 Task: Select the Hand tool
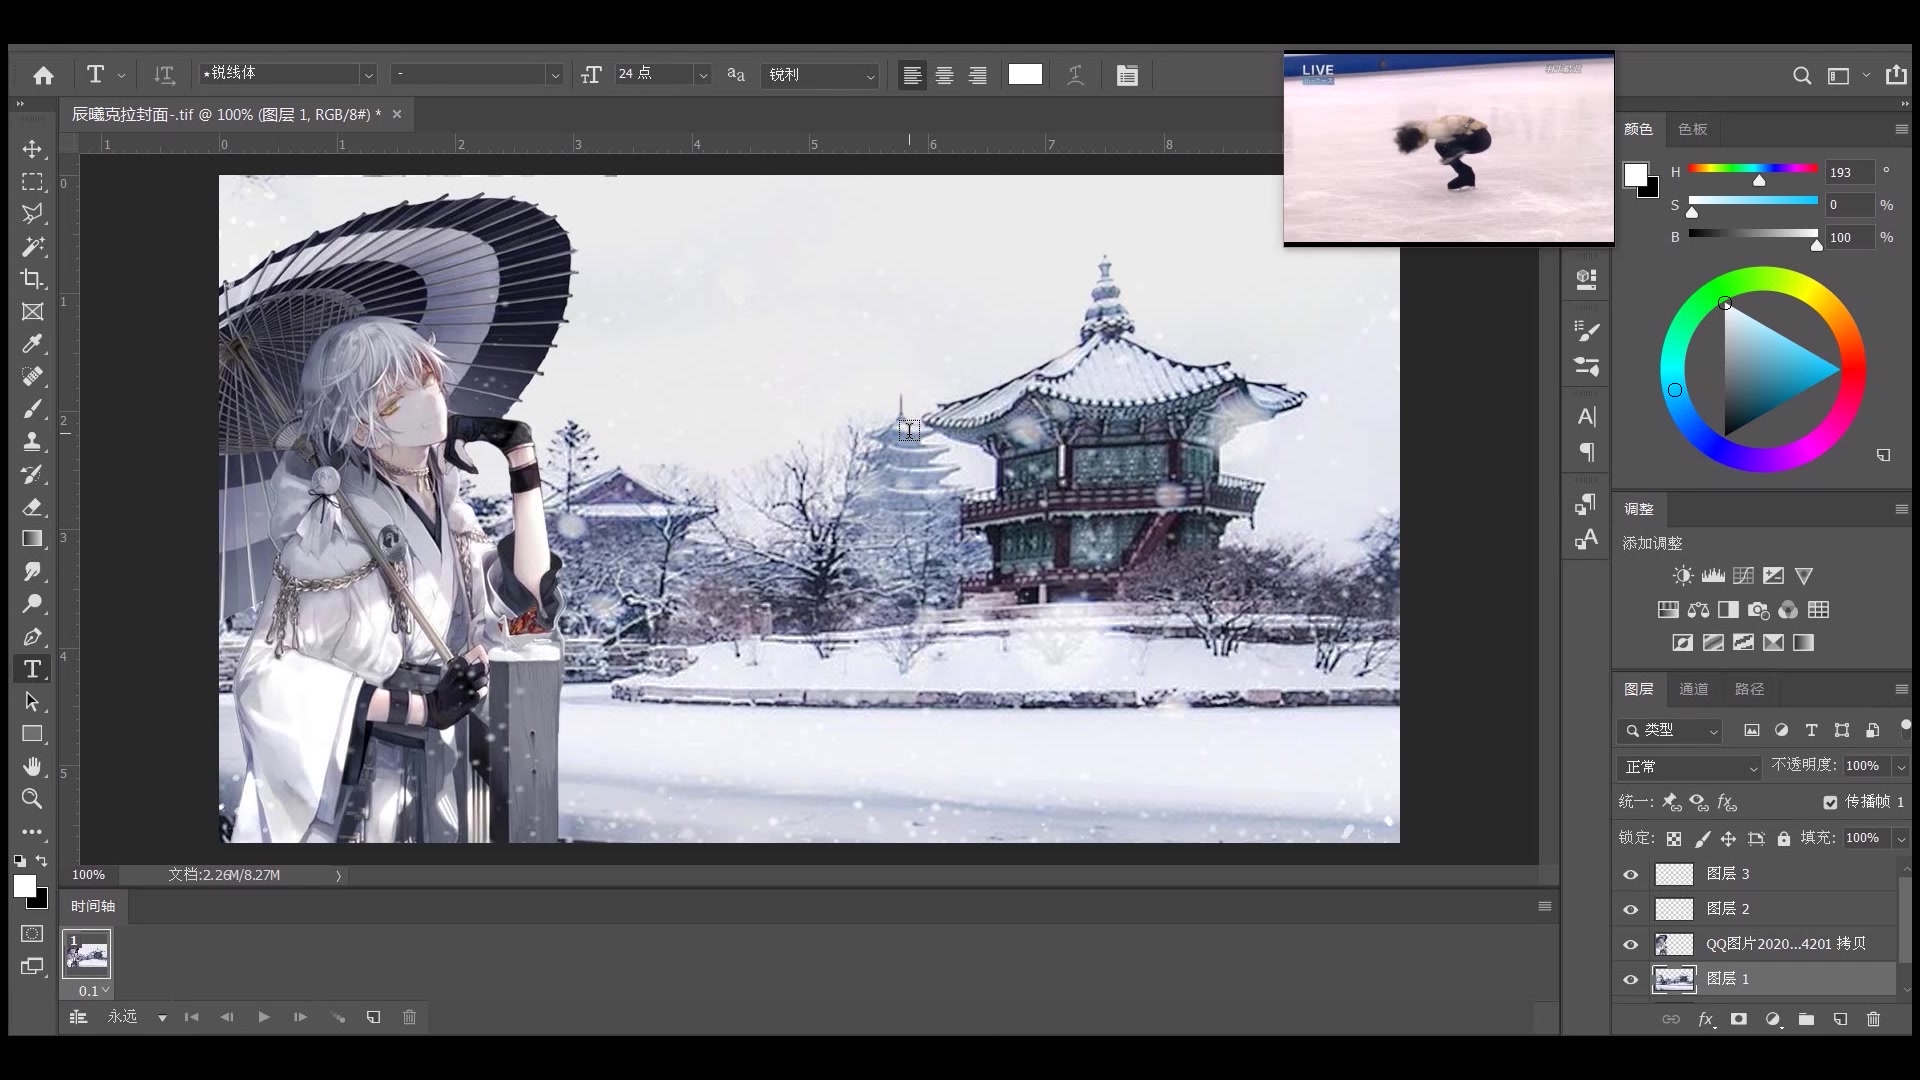(x=32, y=766)
